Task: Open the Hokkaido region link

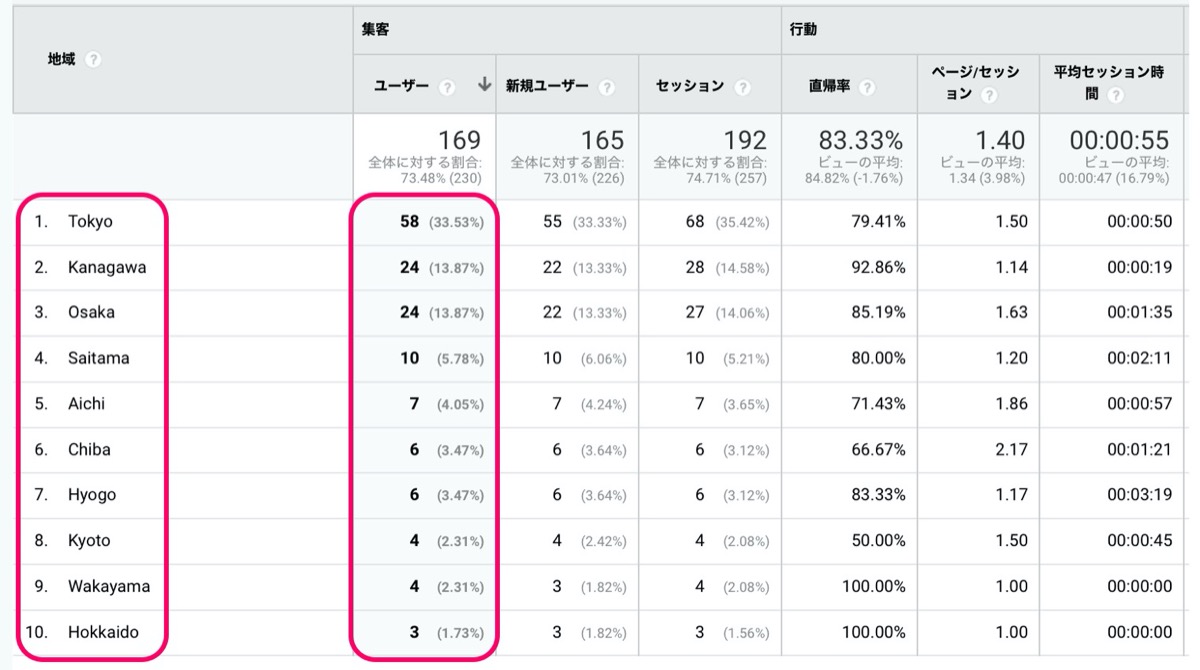Action: point(103,632)
